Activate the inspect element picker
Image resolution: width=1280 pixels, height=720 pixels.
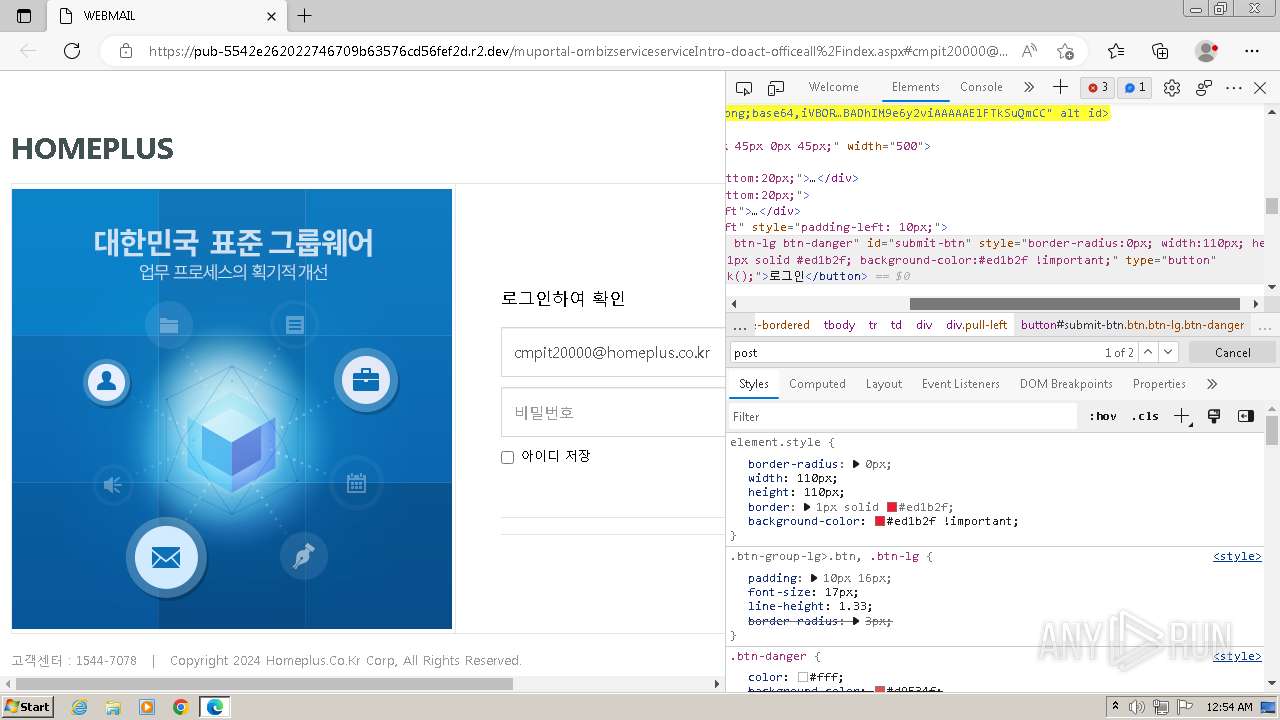click(x=743, y=88)
